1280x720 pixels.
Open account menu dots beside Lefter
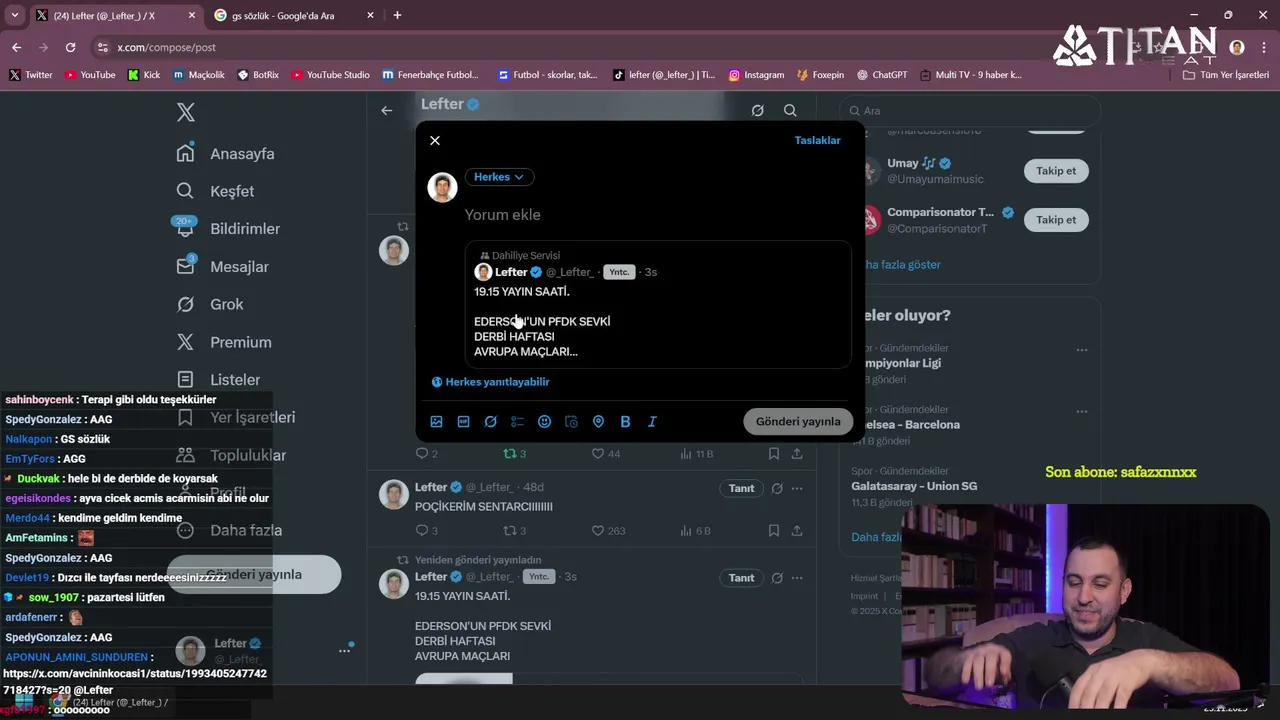click(x=344, y=651)
